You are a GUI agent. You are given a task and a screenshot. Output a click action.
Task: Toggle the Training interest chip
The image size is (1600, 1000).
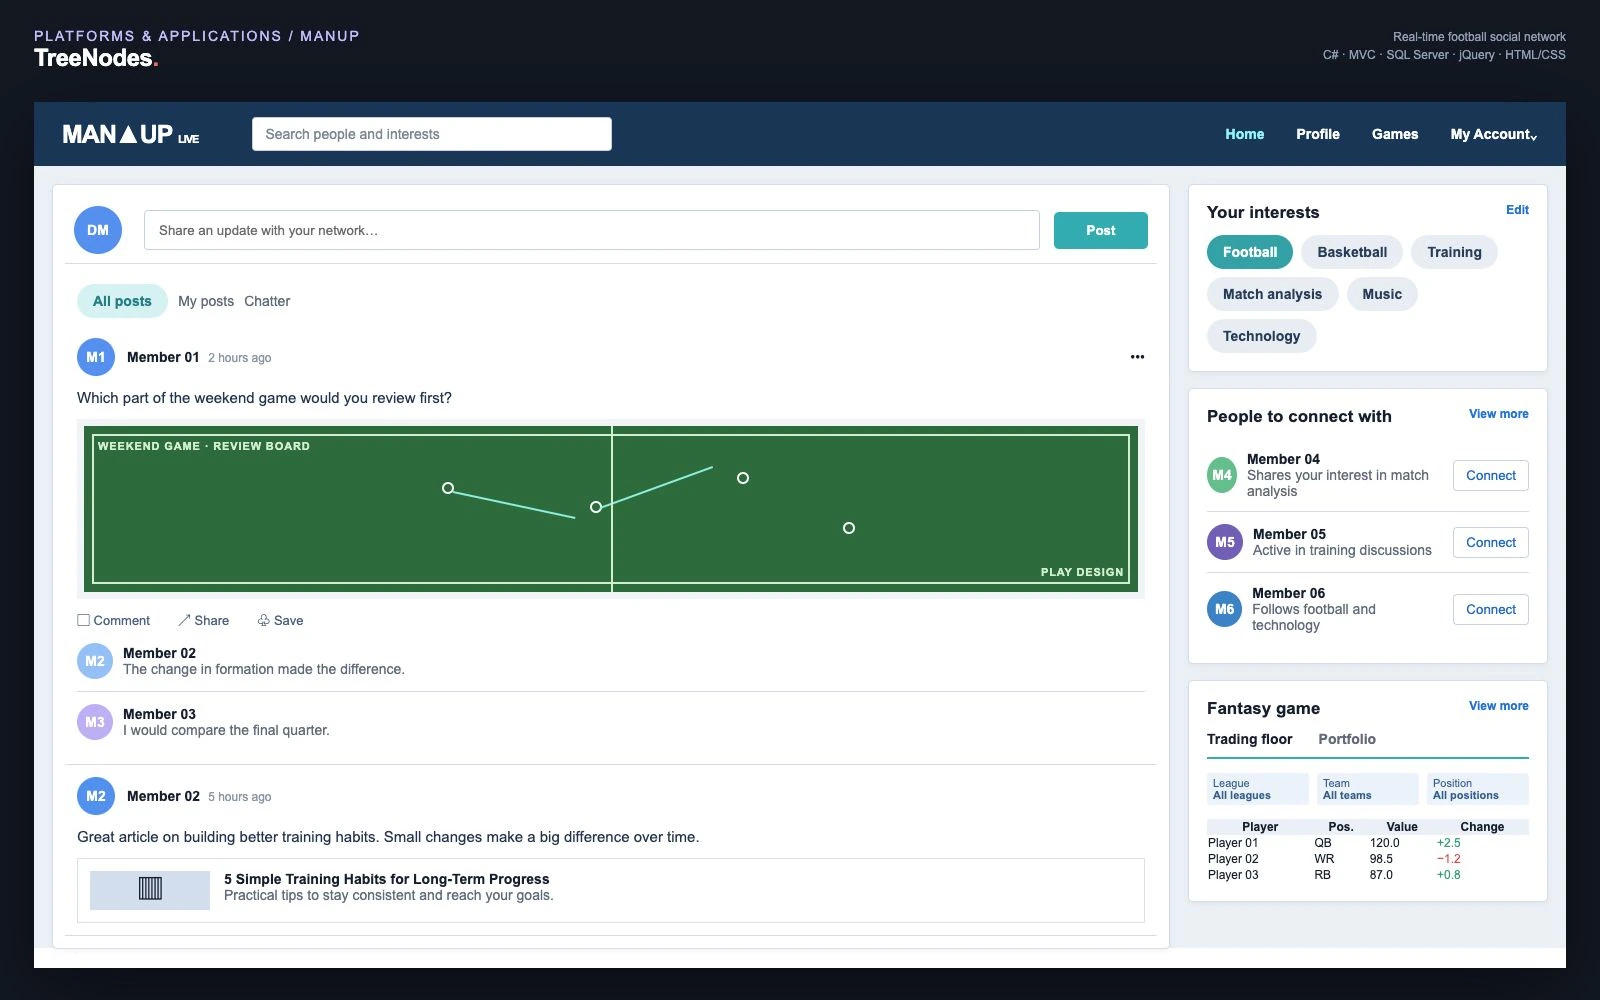pos(1454,252)
